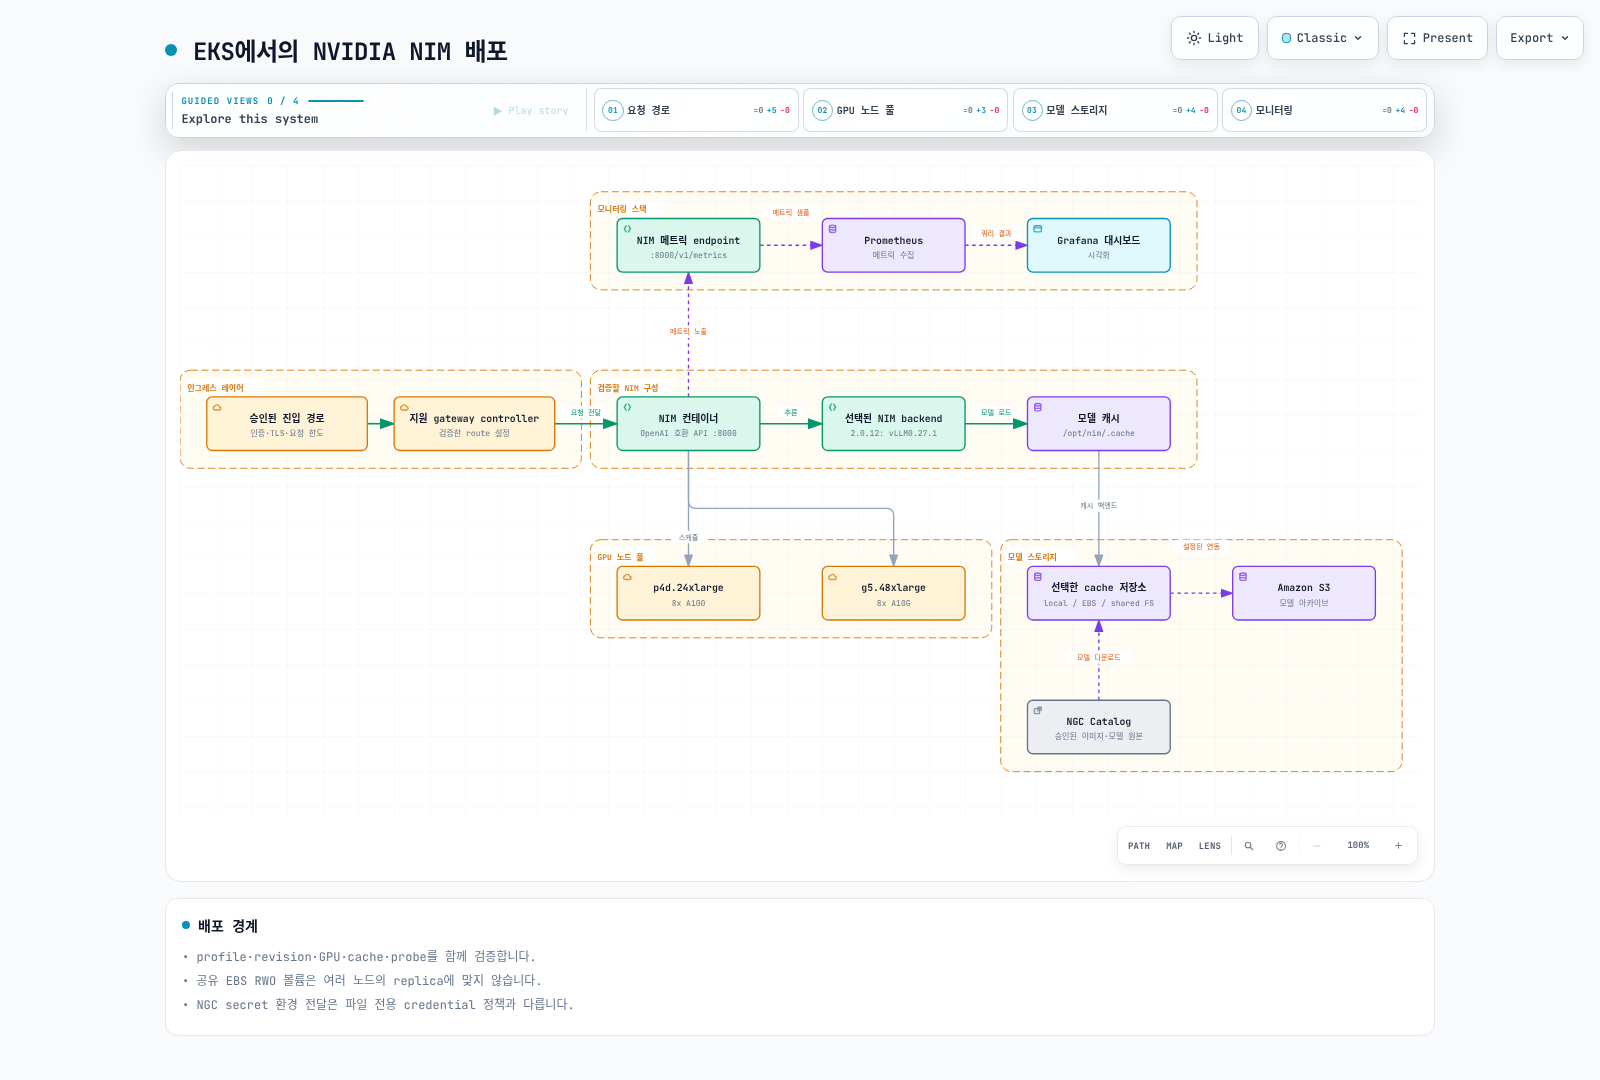
Task: Select the 모델 캐시 node
Action: 1098,424
